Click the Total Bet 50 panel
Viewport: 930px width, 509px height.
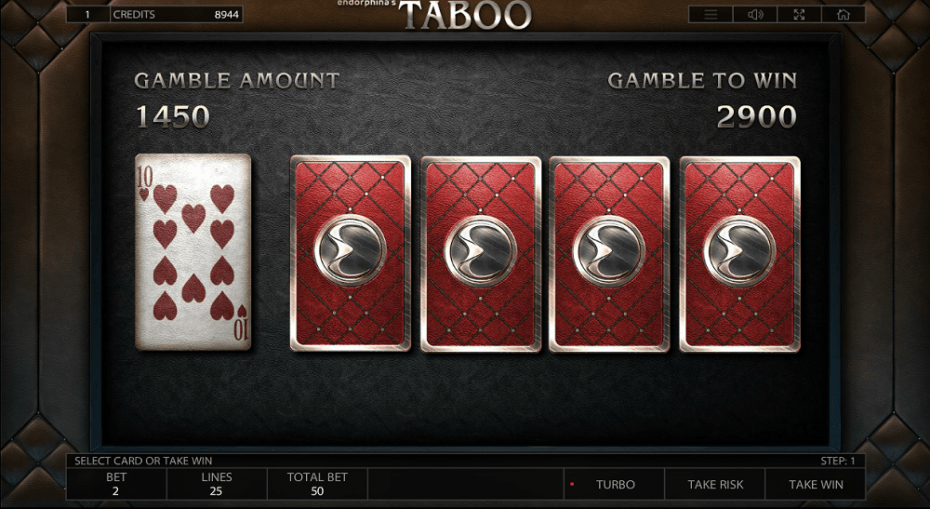317,484
